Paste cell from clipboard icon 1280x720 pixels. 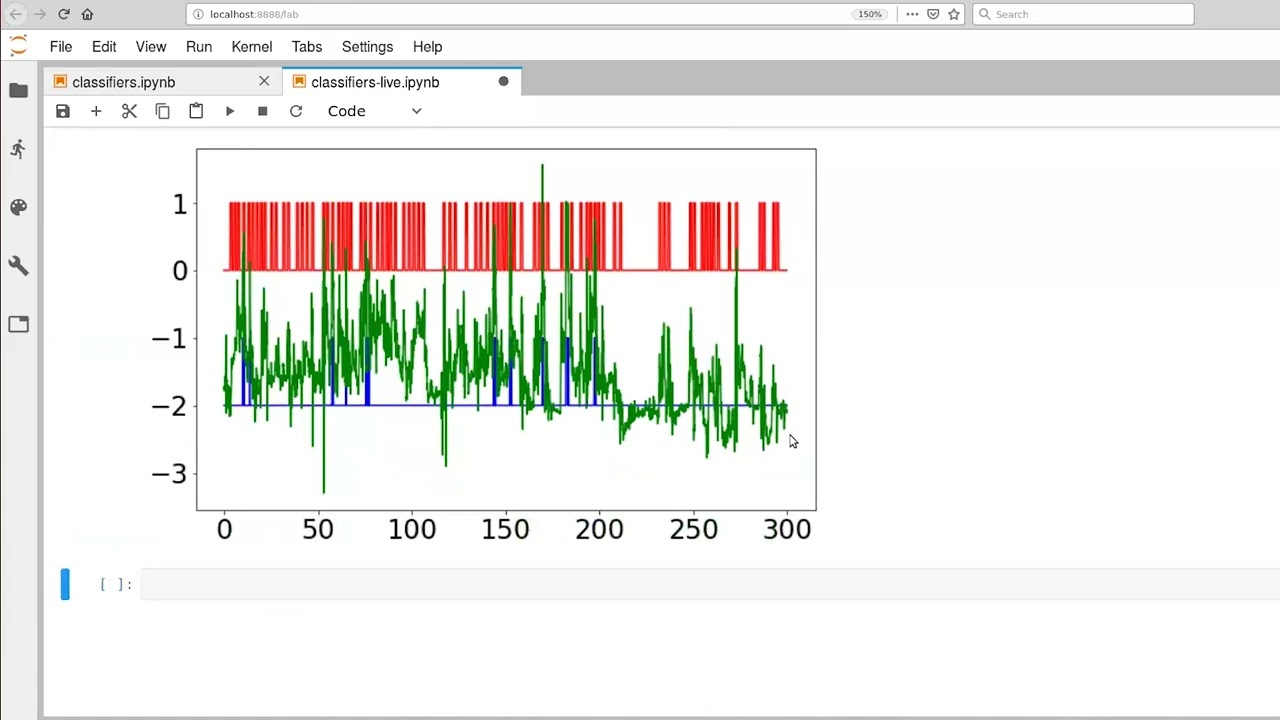[x=196, y=111]
